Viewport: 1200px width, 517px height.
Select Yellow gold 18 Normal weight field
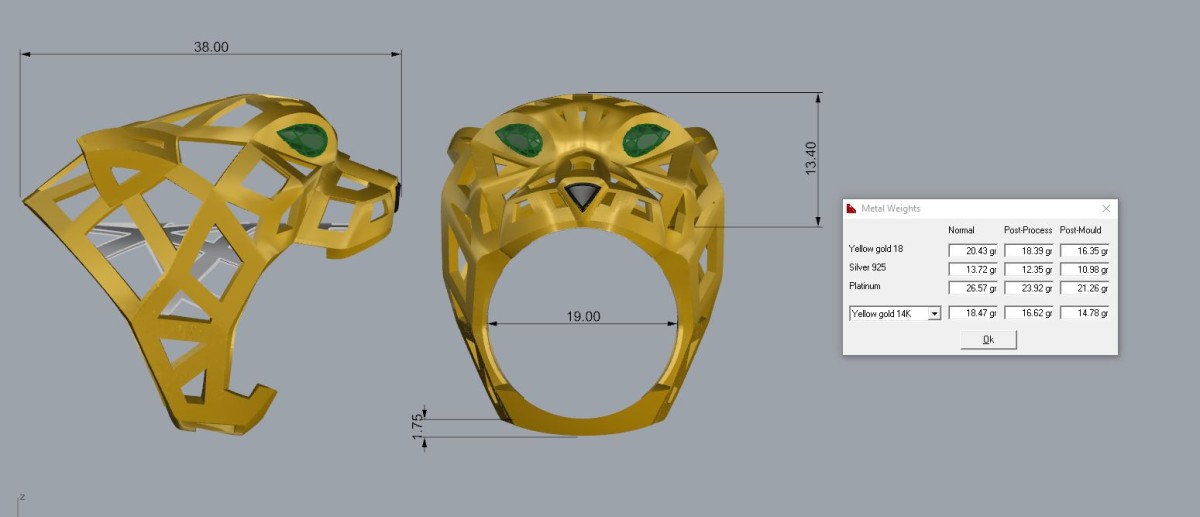pos(973,251)
